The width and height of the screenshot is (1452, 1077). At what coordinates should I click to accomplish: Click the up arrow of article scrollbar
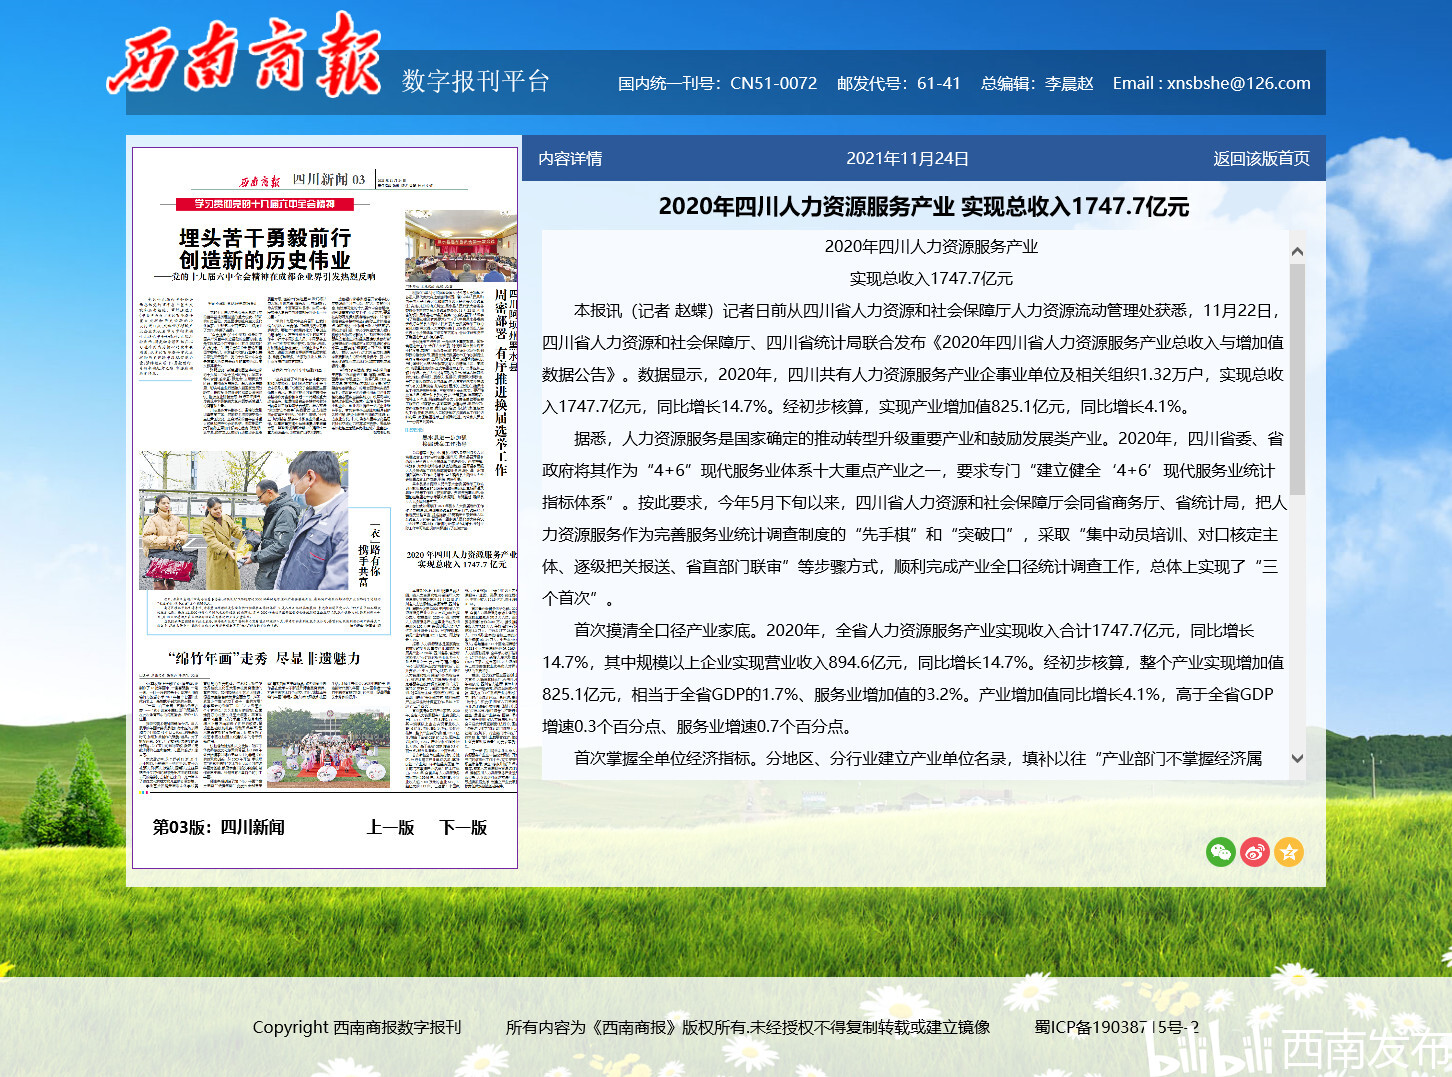(x=1297, y=251)
